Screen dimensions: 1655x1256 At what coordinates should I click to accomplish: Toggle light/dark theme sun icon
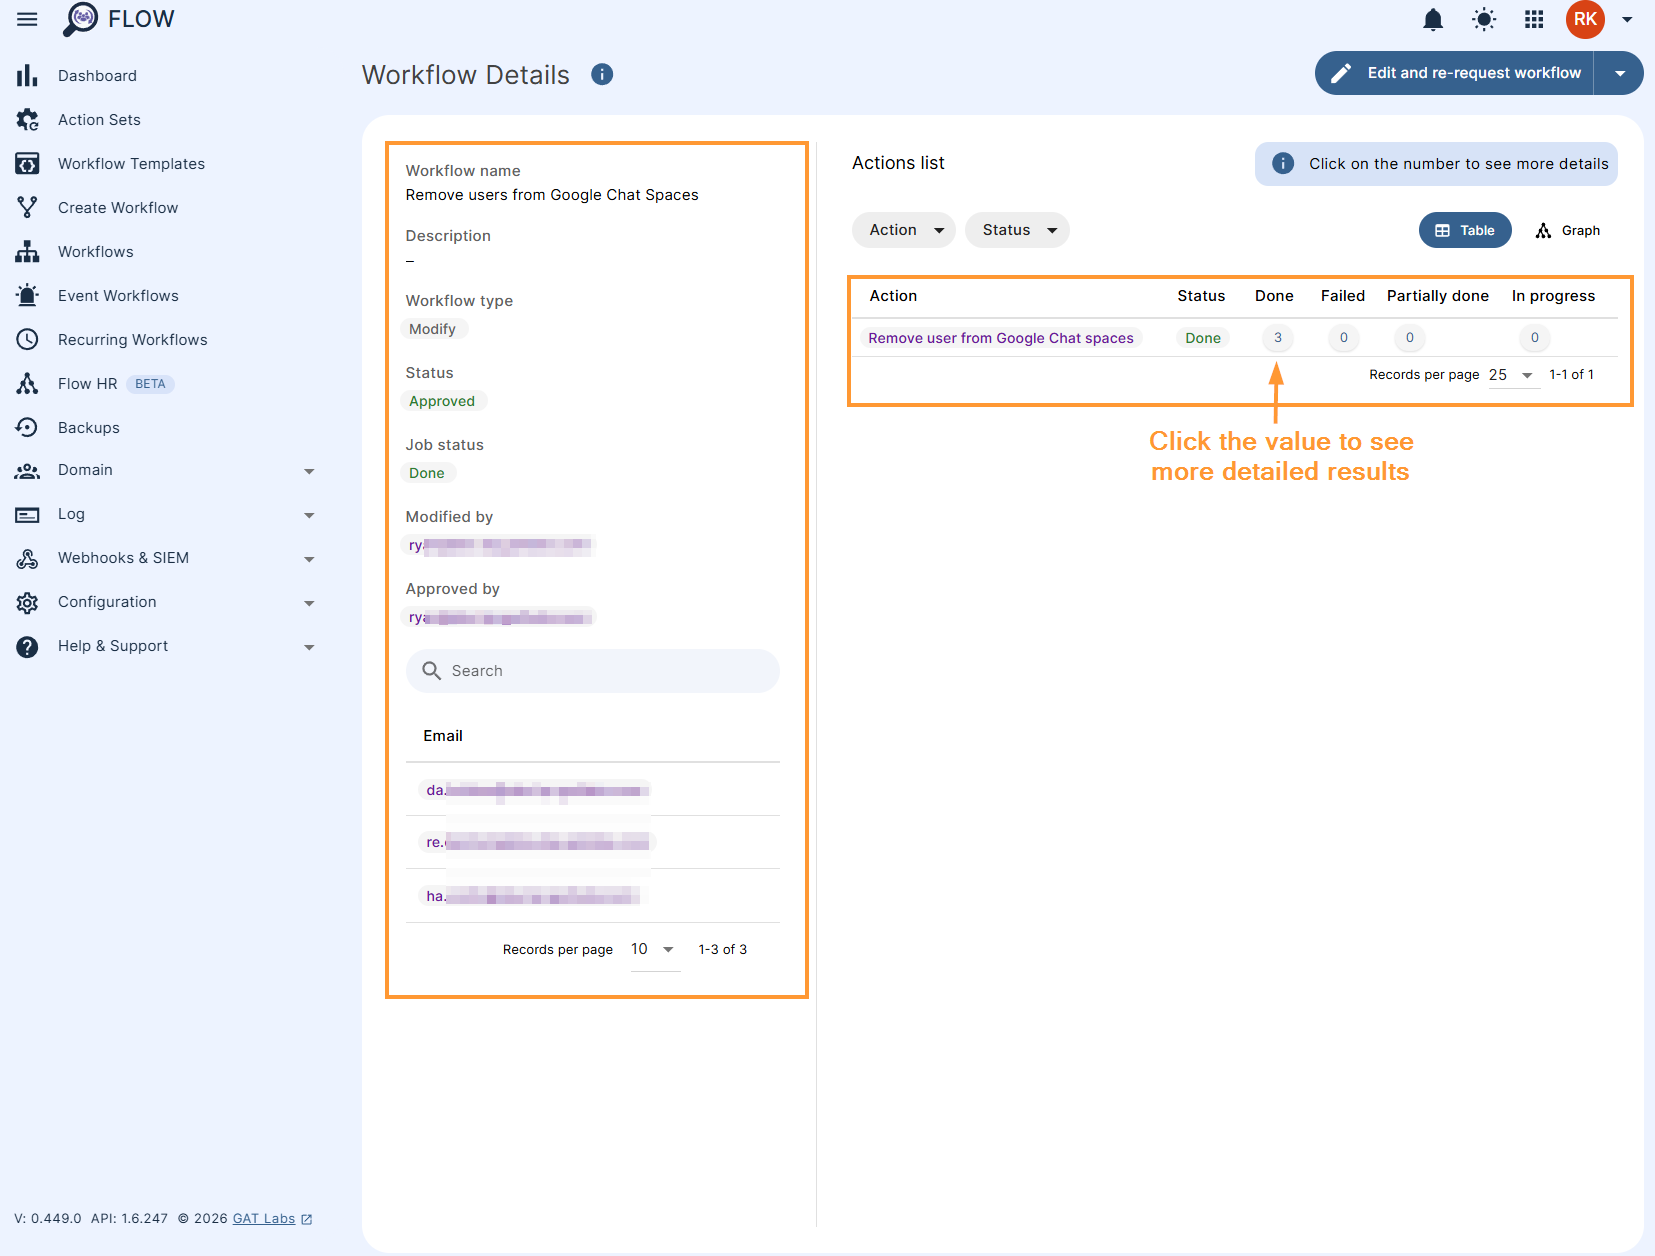[x=1484, y=19]
